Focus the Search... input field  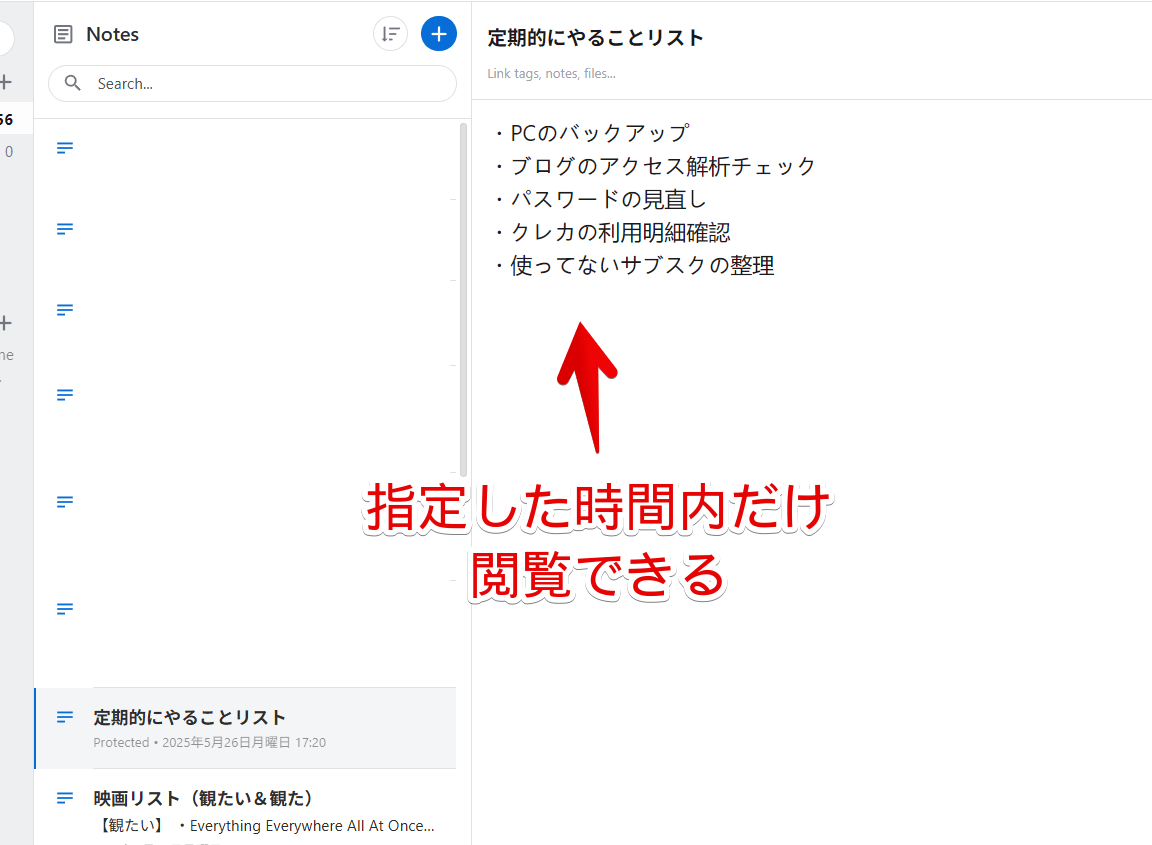coord(252,84)
